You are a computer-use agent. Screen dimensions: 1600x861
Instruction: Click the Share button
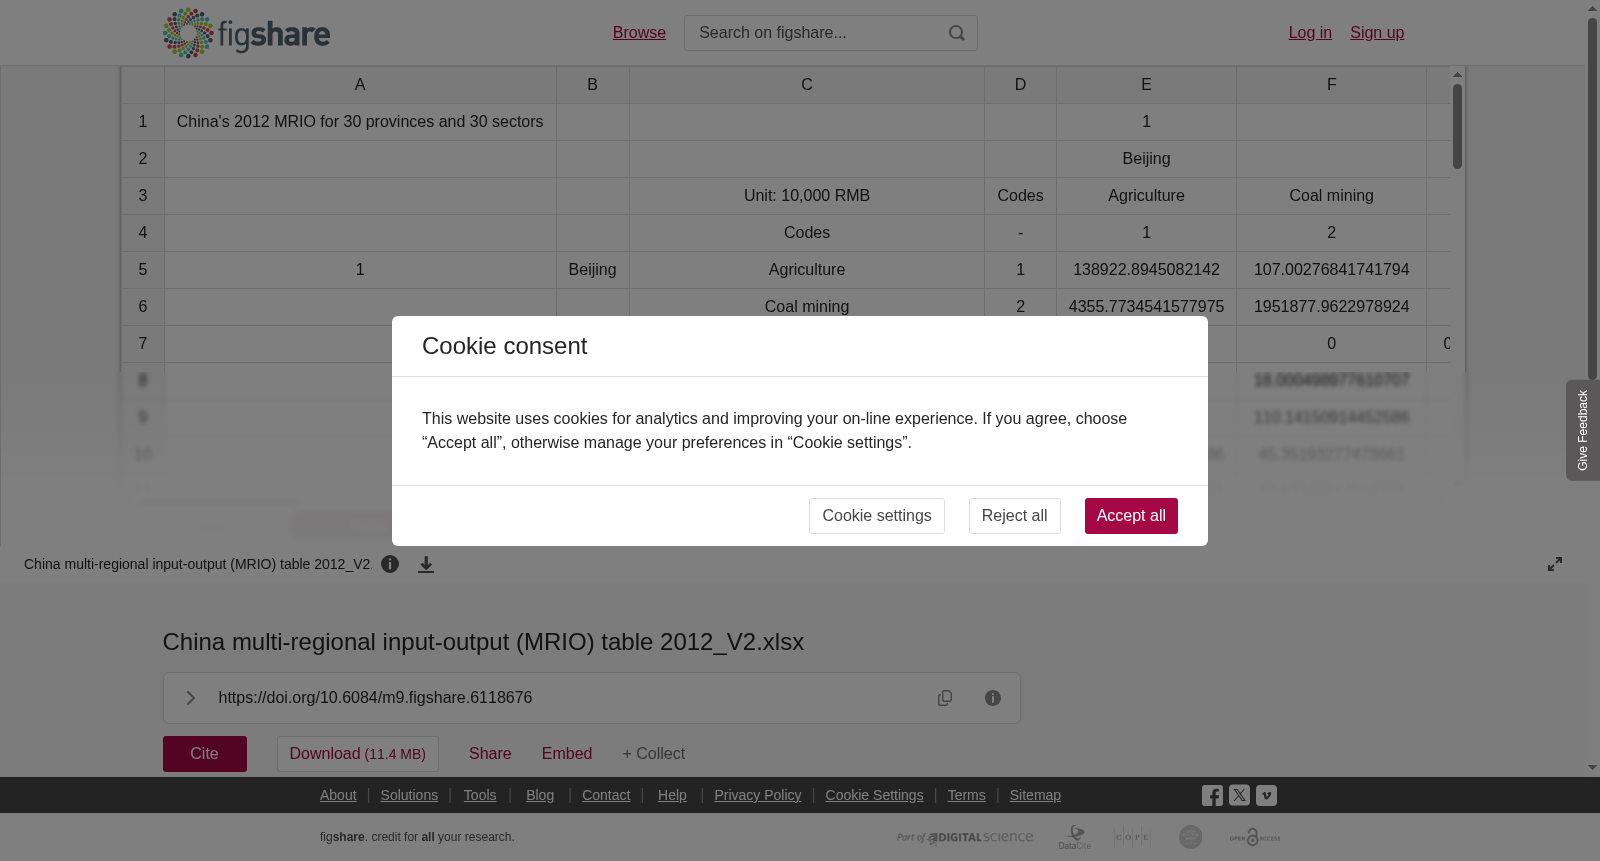point(490,754)
